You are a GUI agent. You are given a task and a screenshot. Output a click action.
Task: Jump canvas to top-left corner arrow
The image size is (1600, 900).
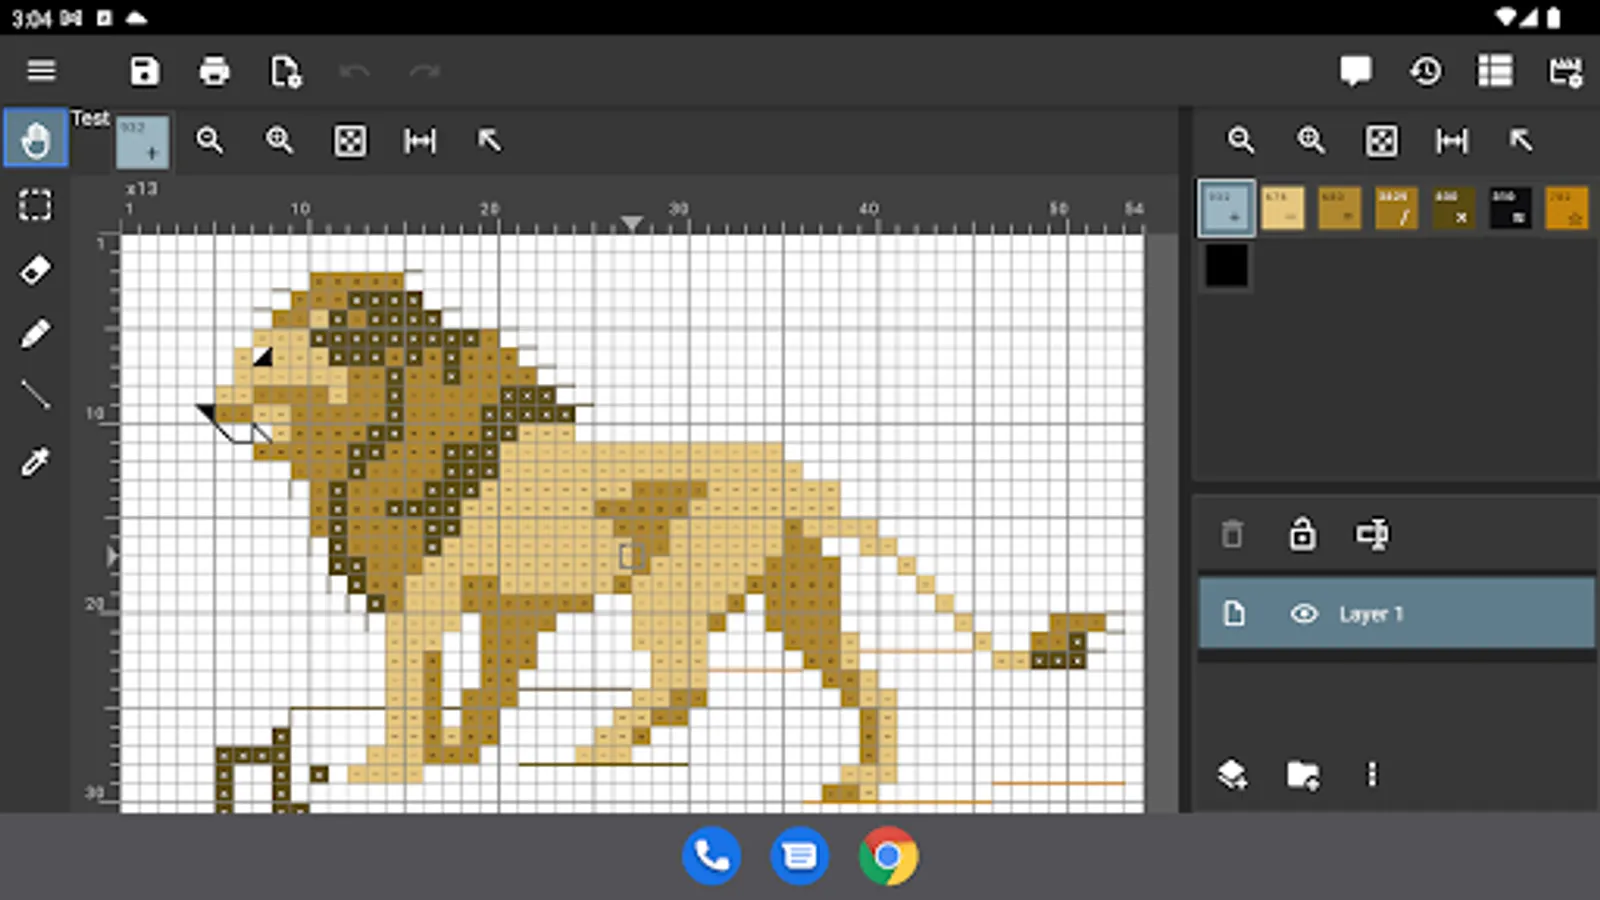point(489,140)
